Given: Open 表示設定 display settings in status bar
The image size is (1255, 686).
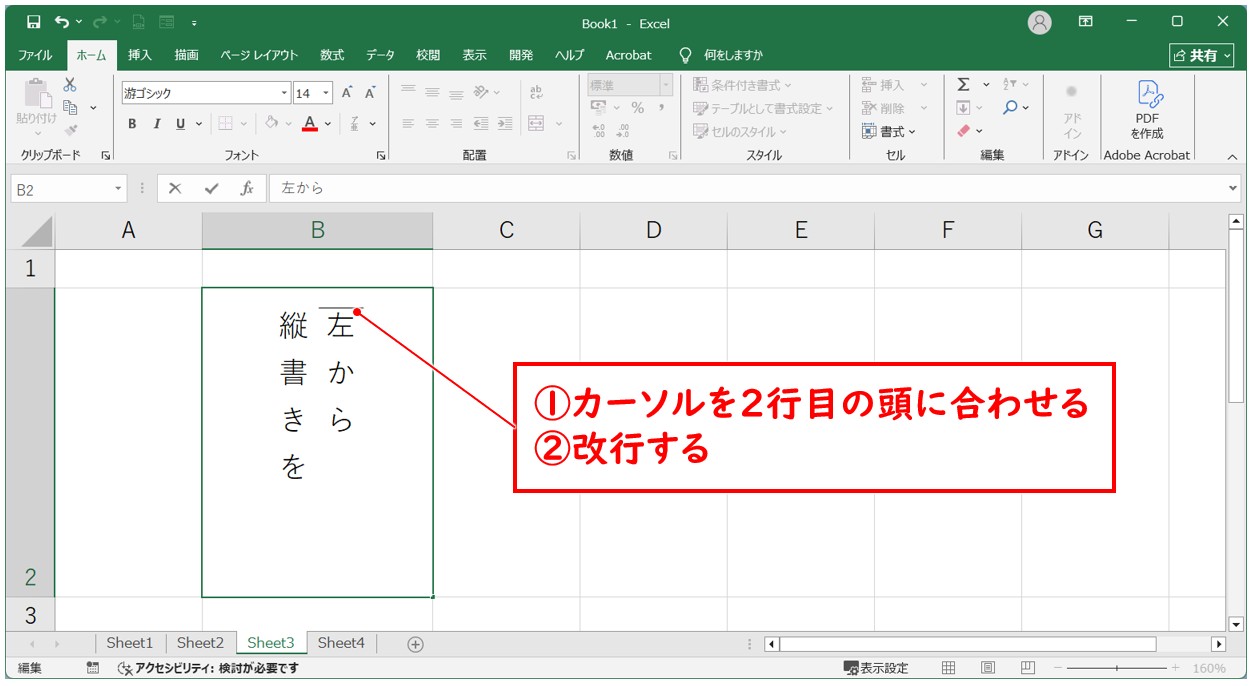Looking at the screenshot, I should pos(876,668).
